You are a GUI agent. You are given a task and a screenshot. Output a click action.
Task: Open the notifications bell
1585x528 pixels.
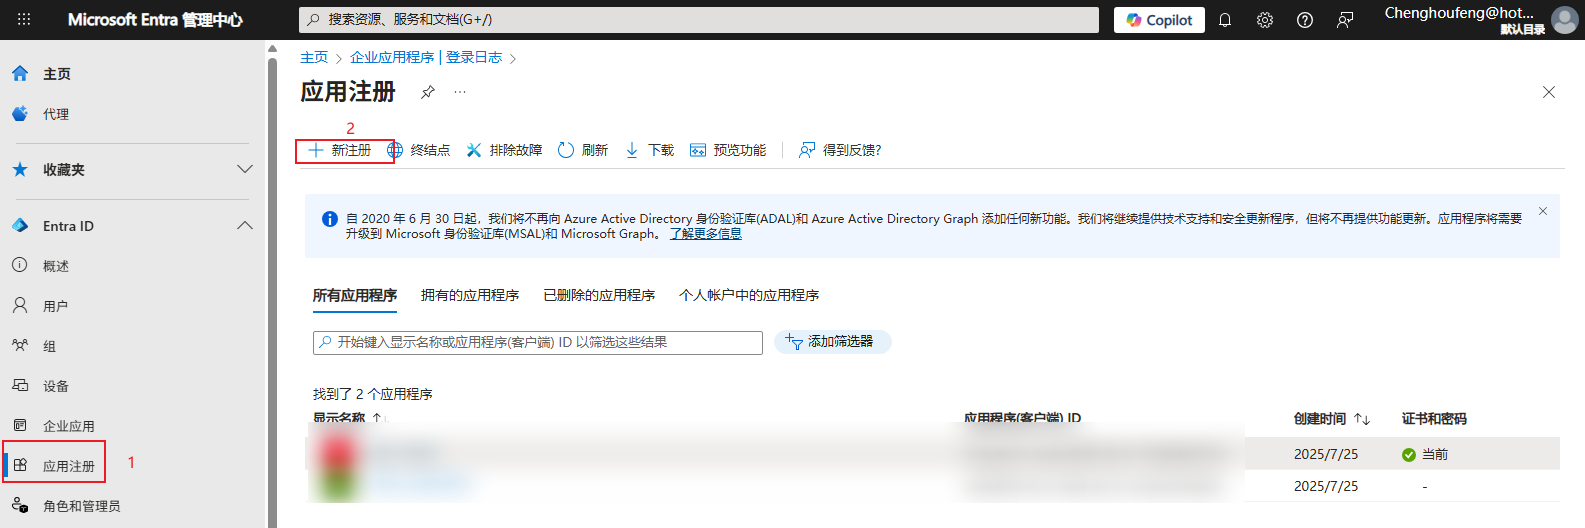pos(1225,20)
